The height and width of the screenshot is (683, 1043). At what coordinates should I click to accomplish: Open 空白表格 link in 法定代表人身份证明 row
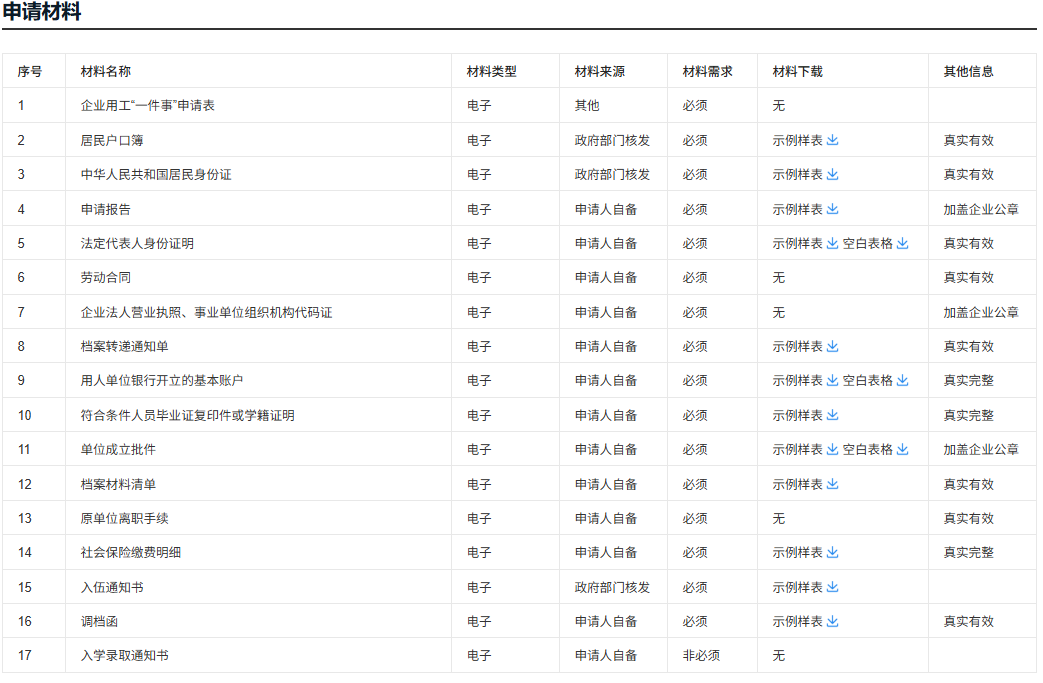867,243
